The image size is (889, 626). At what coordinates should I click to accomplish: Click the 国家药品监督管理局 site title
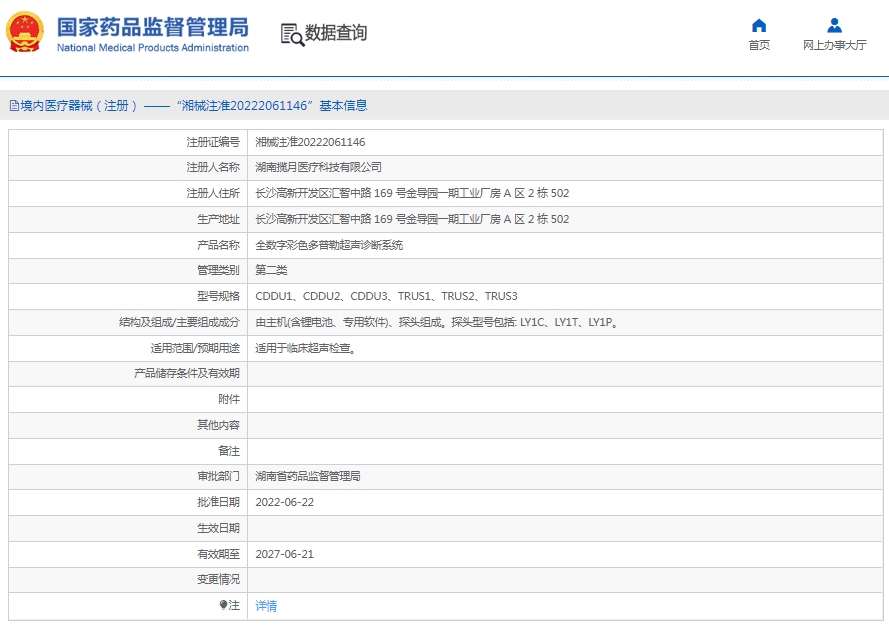coord(153,27)
